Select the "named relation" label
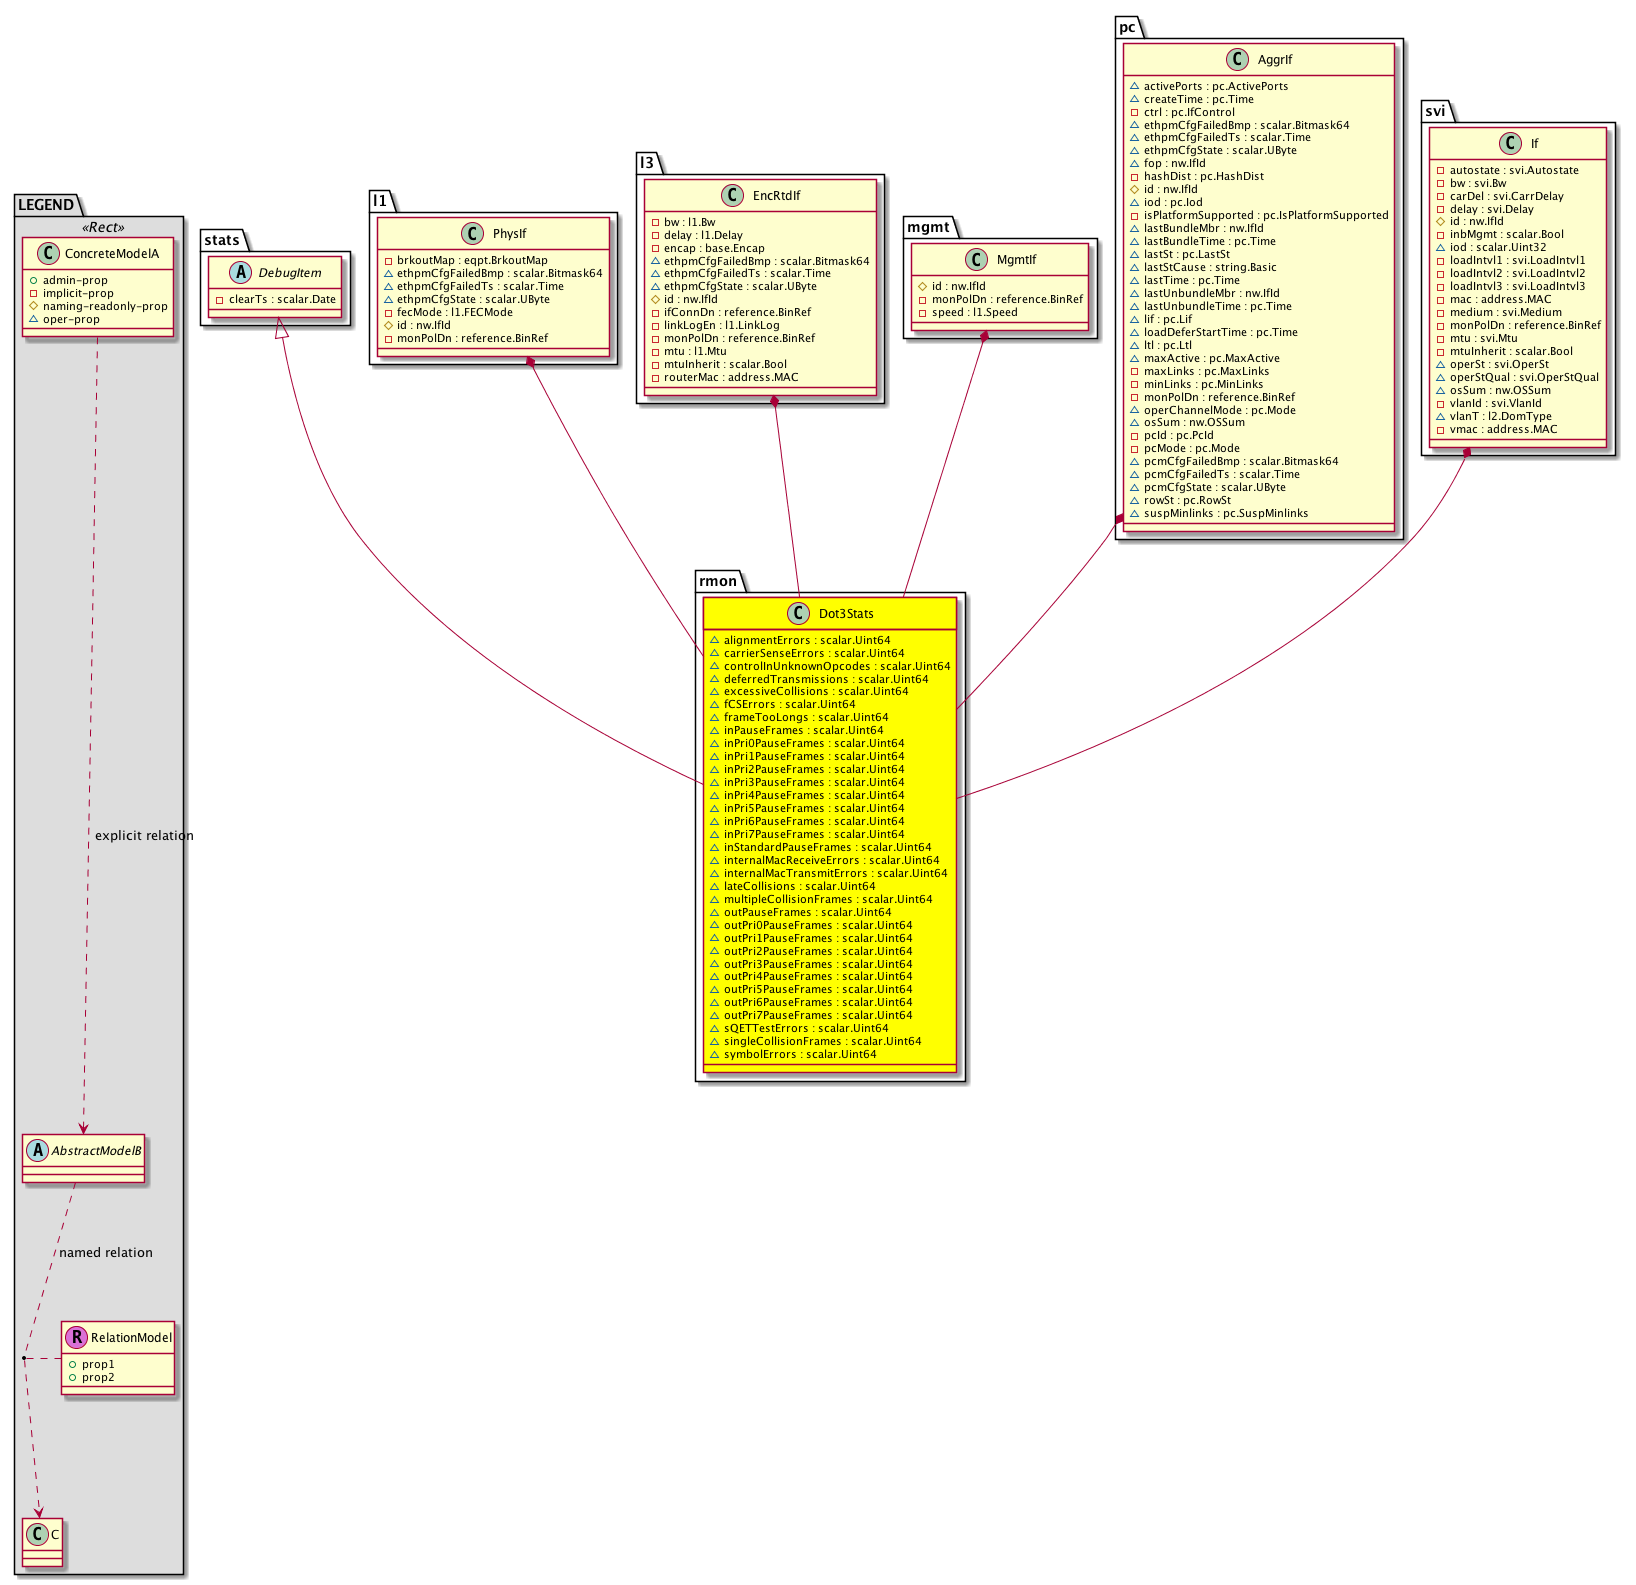 pos(106,1252)
